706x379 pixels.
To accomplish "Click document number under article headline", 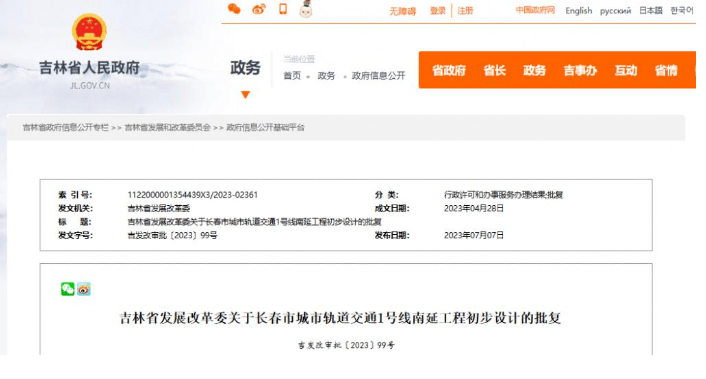I will click(346, 345).
